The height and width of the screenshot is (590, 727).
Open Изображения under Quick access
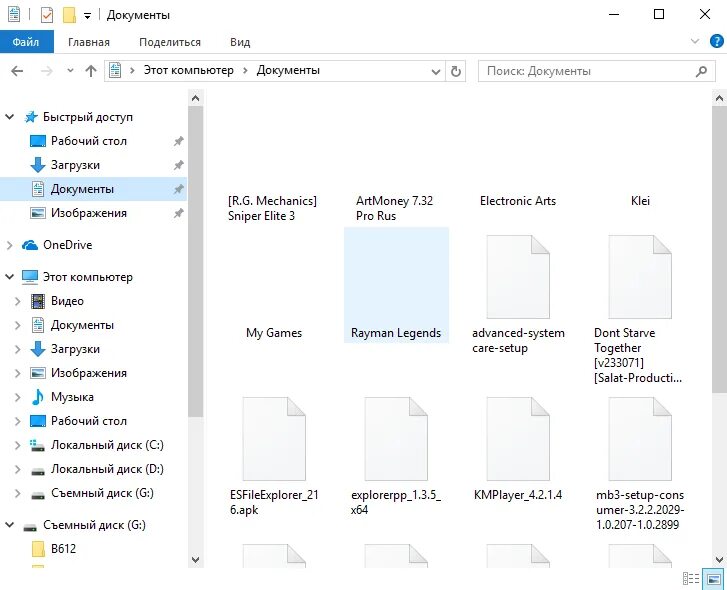coord(89,213)
